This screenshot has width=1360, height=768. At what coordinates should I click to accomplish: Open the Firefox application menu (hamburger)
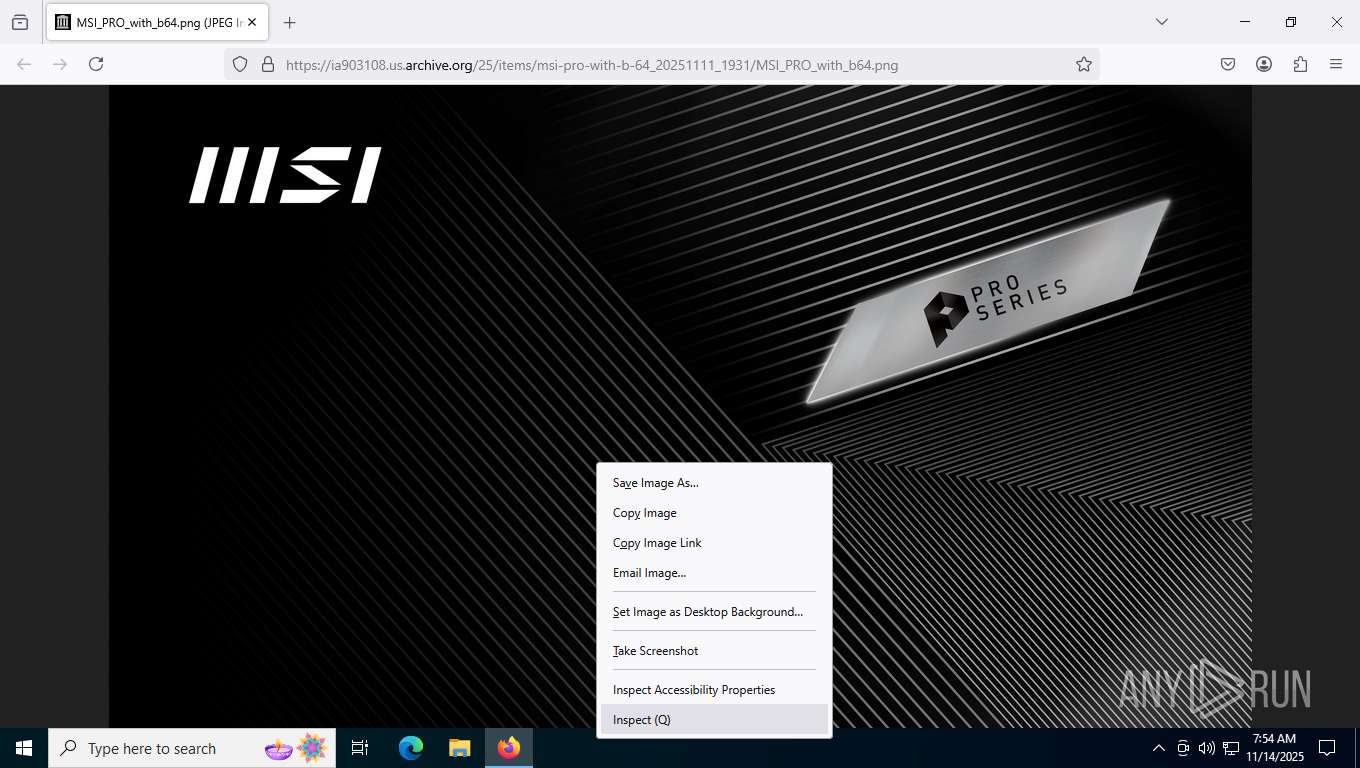coord(1336,64)
